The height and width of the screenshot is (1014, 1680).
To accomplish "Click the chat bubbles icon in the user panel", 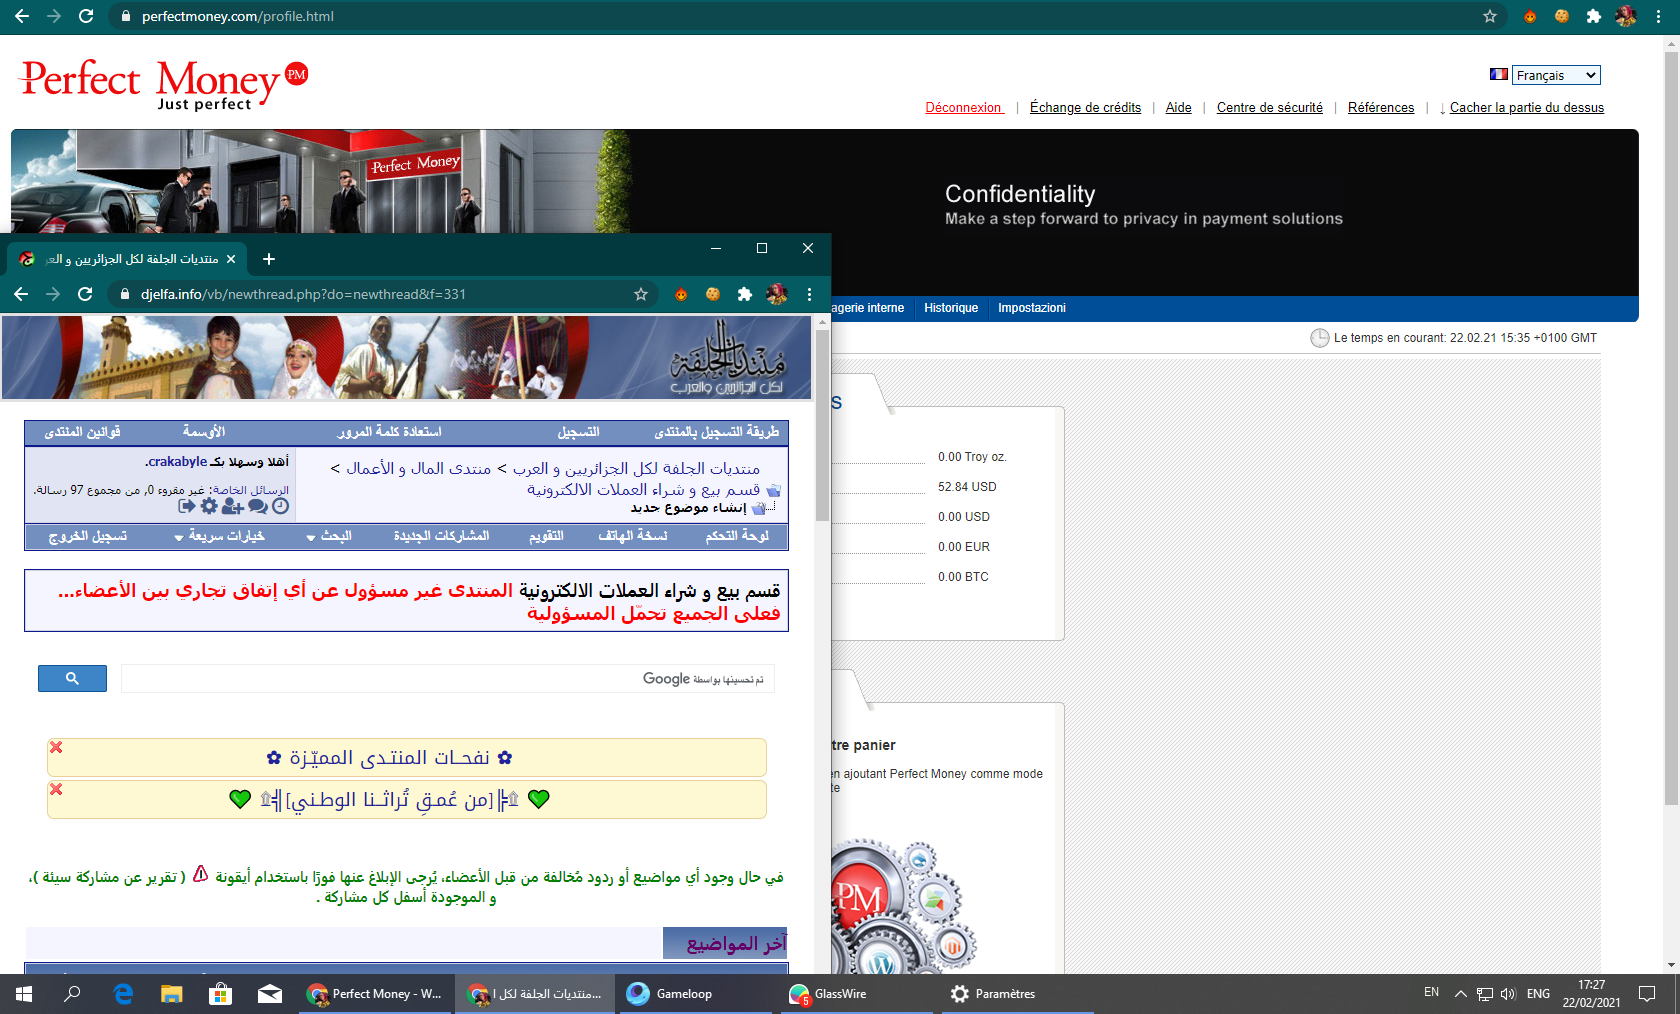I will click(258, 506).
